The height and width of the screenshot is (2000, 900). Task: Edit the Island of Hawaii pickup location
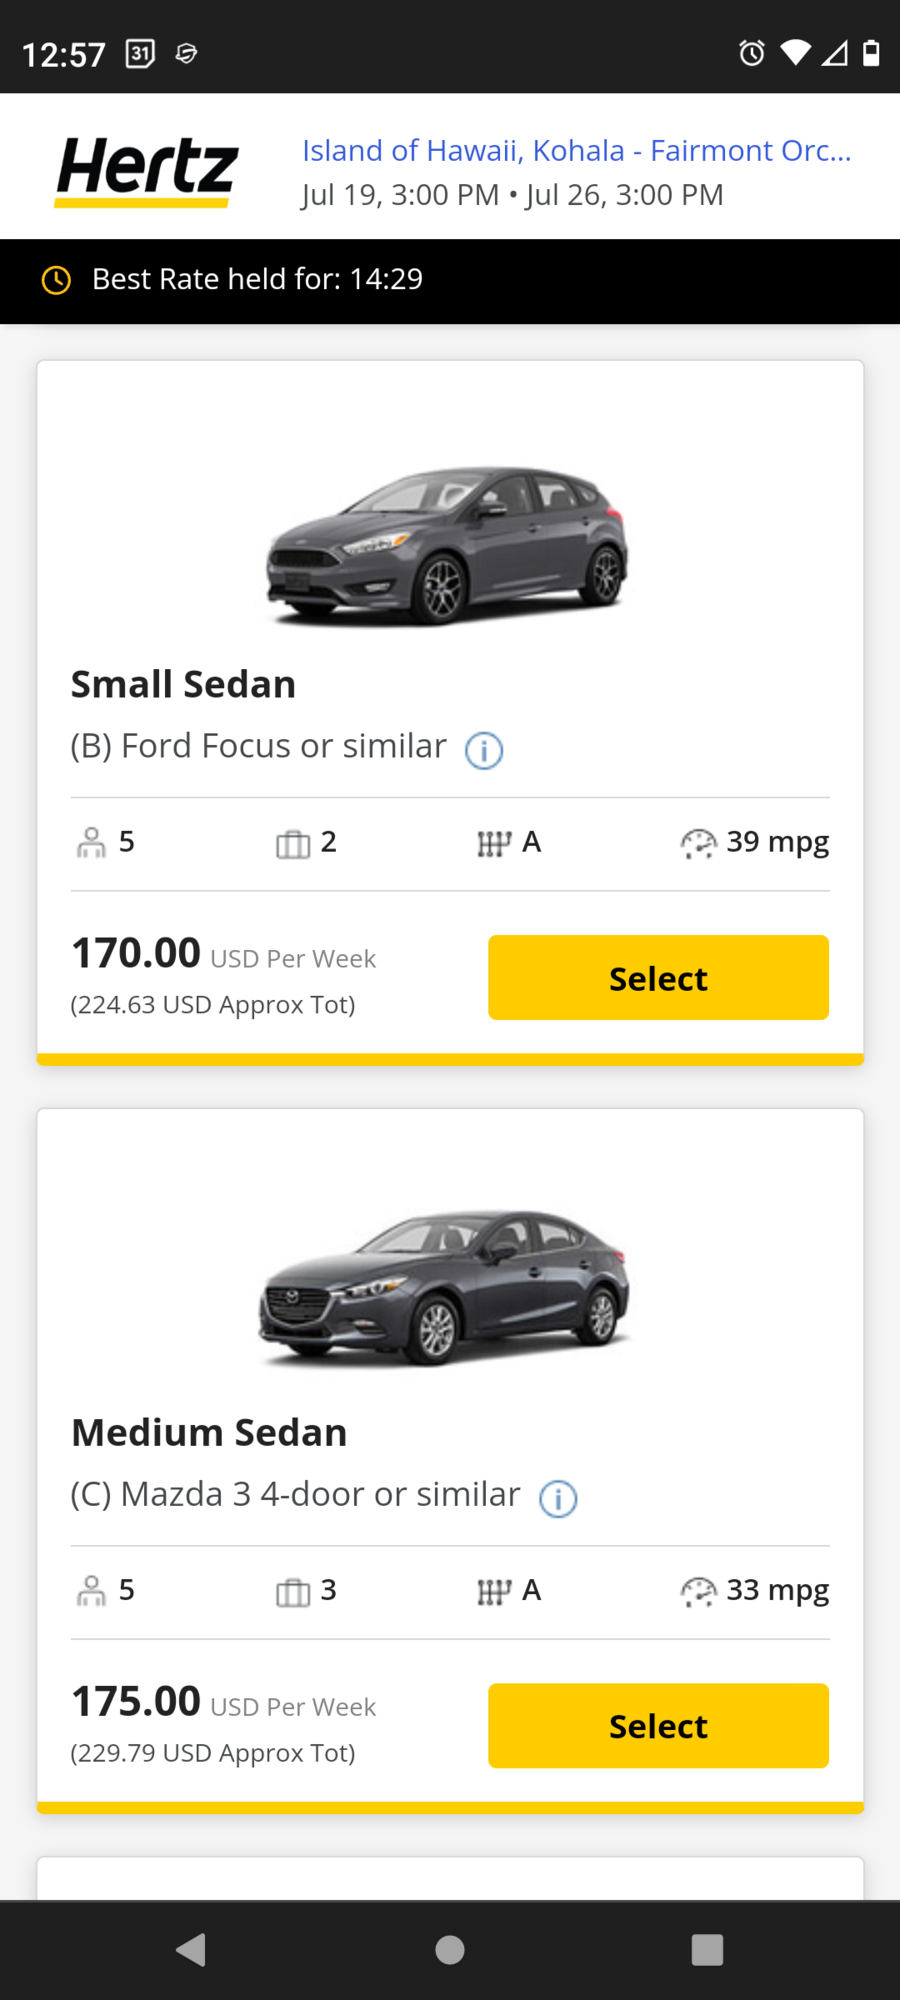point(577,151)
